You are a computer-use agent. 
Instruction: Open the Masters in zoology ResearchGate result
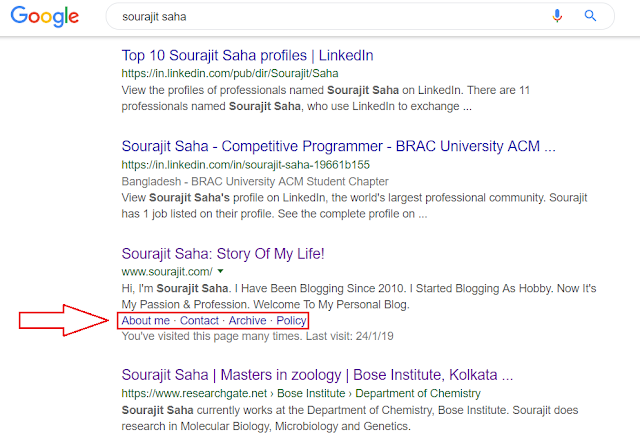tap(317, 376)
